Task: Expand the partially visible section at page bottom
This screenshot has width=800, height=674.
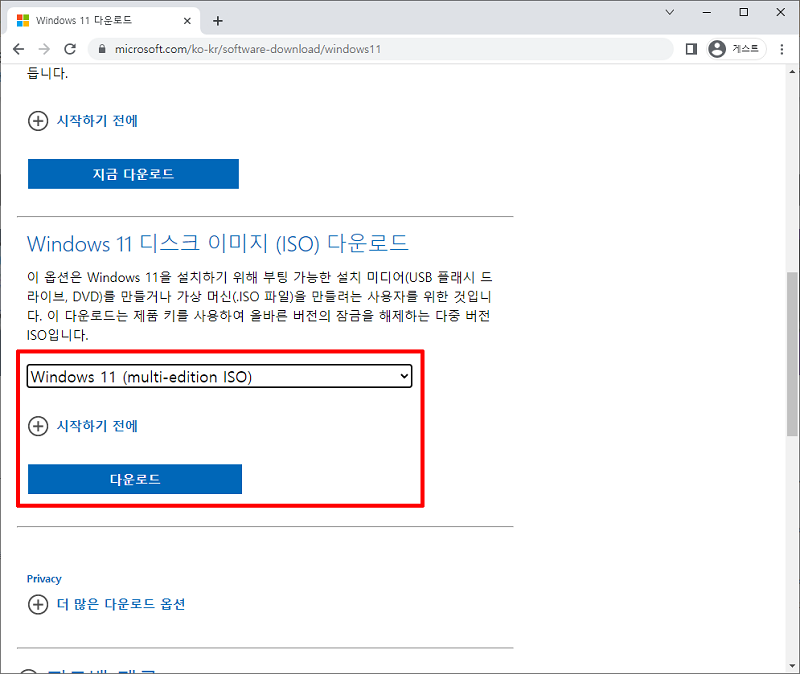Action: pos(38,668)
